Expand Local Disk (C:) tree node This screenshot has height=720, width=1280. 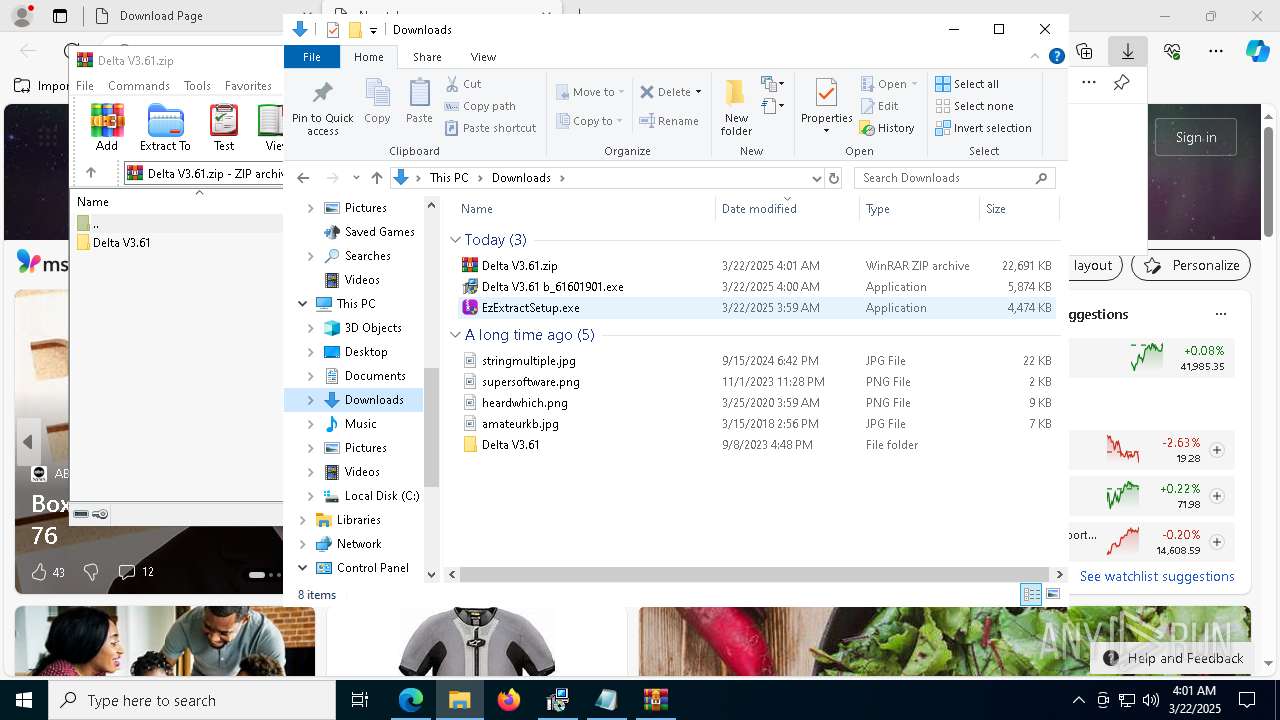pos(310,496)
